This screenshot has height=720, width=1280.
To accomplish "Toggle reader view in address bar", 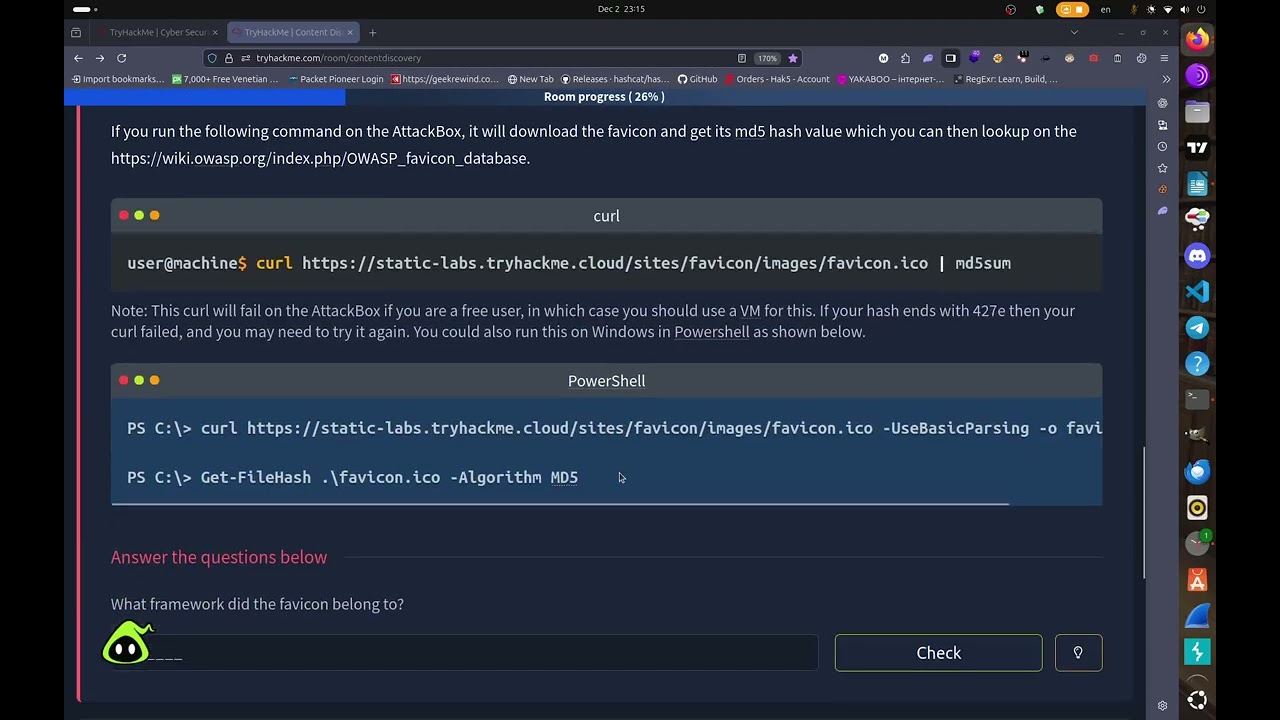I will [741, 58].
